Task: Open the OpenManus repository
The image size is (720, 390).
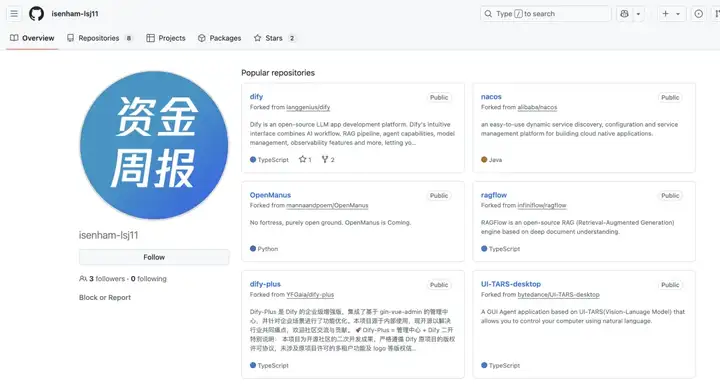Action: [x=270, y=195]
